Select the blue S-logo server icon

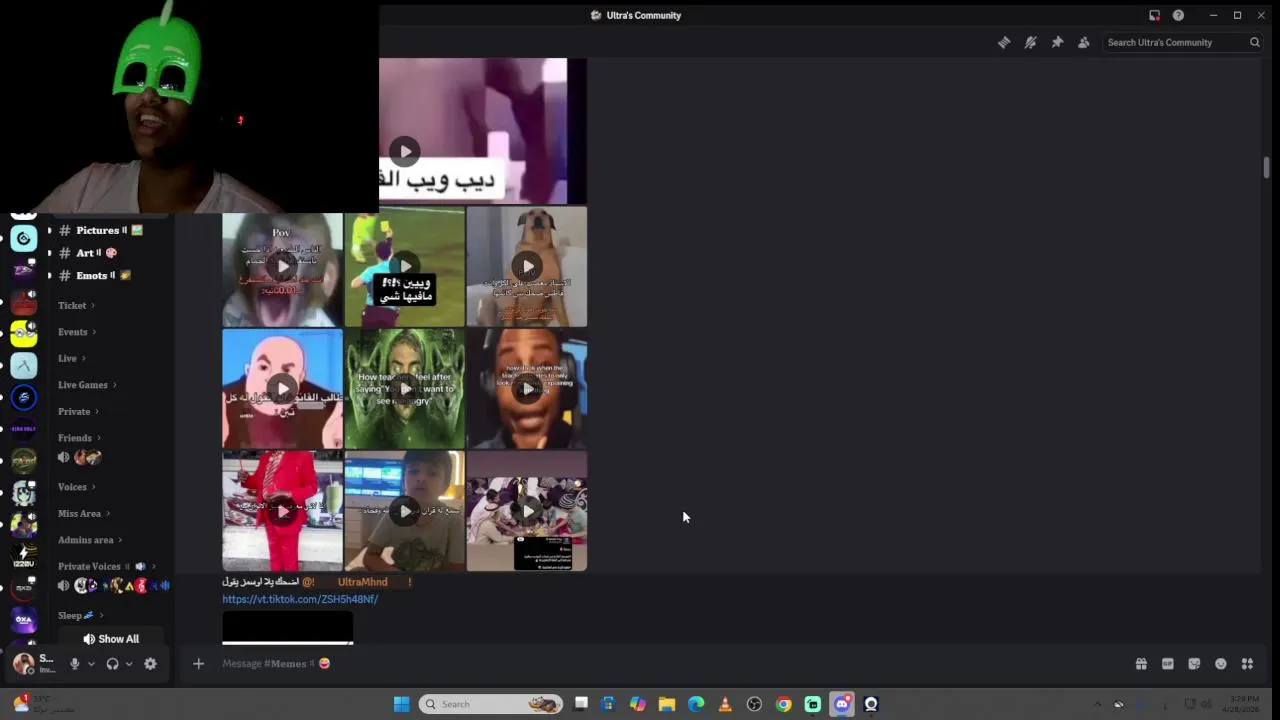tap(23, 397)
